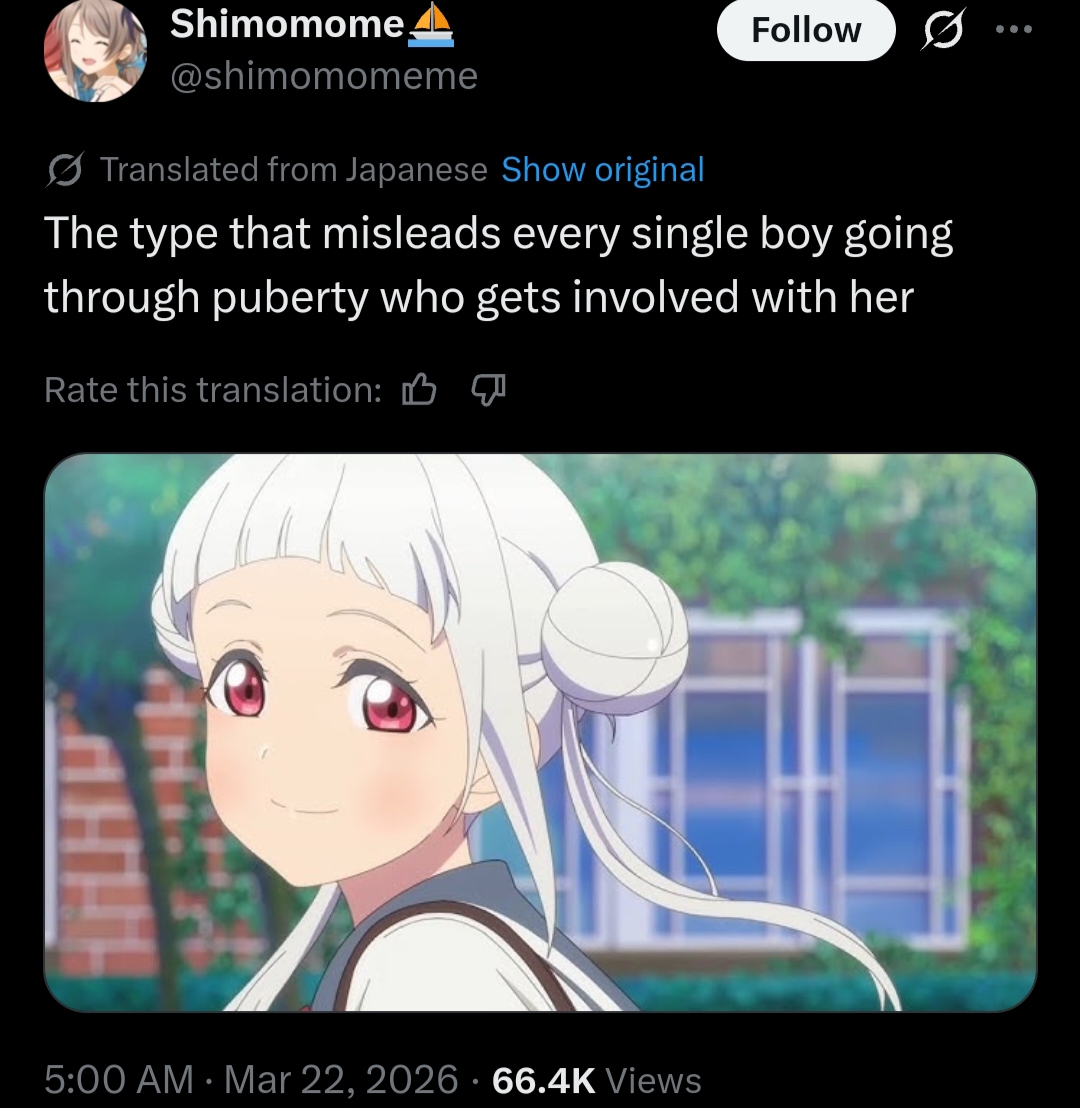Click the Views word after 66.4K
This screenshot has height=1108, width=1080.
coord(653,1080)
